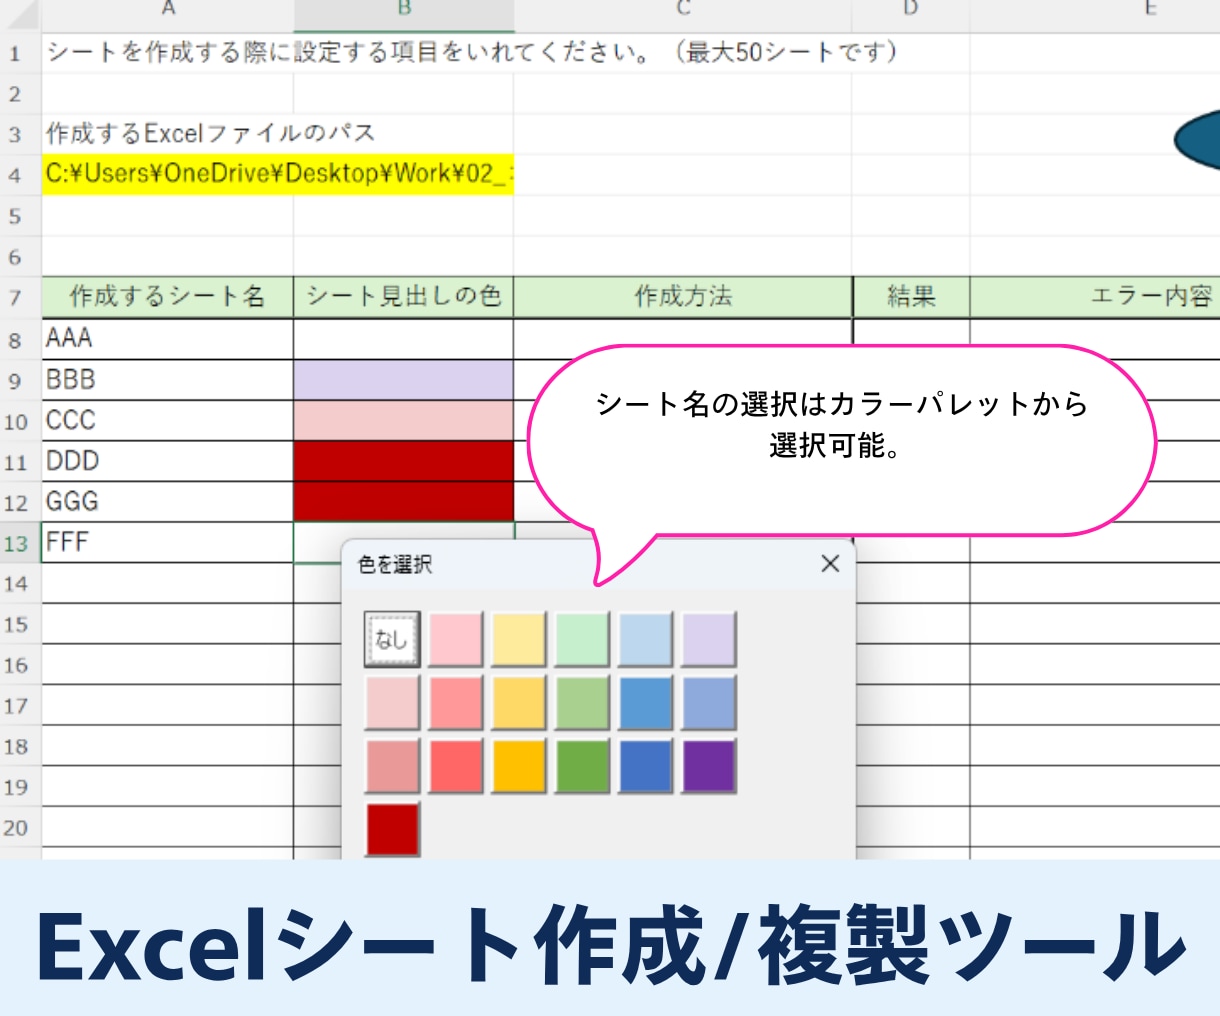This screenshot has height=1016, width=1220.
Task: Choose the medium green swatch in second row
Action: coord(582,703)
